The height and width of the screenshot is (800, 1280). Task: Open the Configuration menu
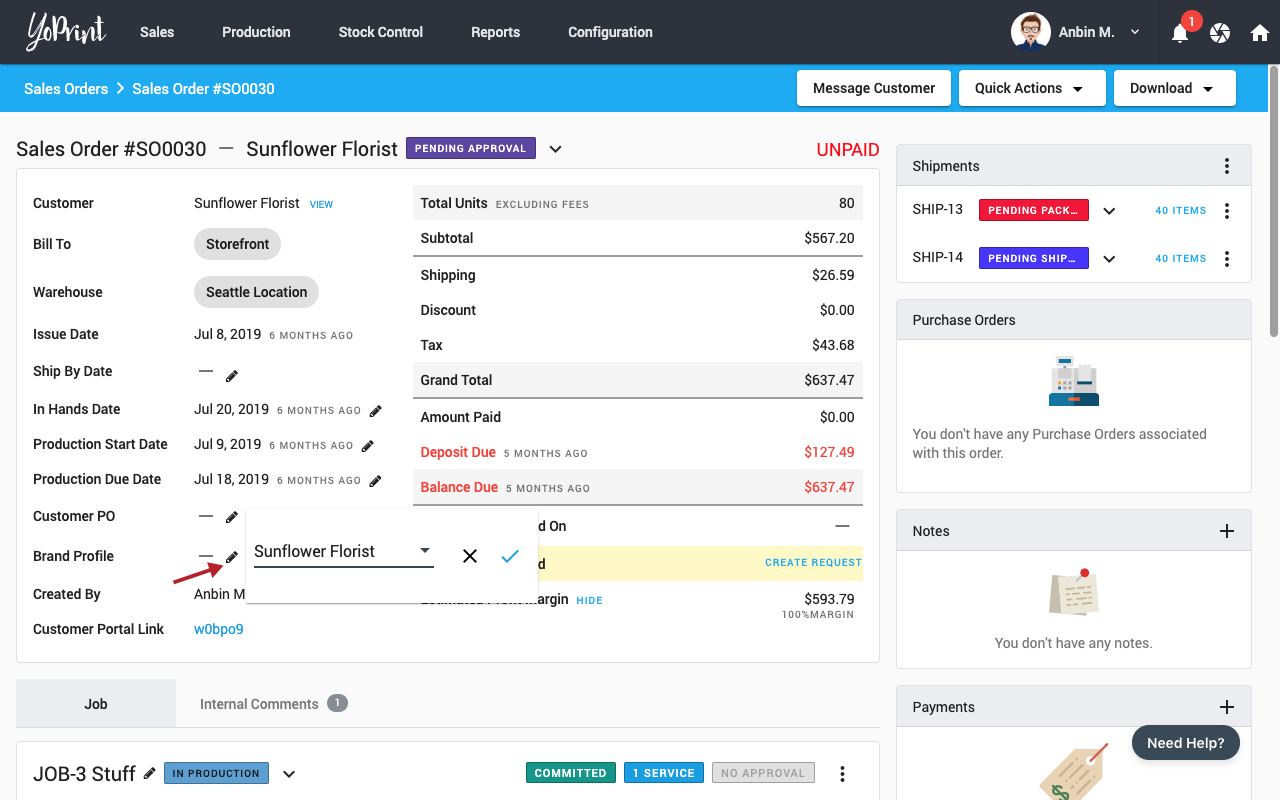click(x=610, y=32)
